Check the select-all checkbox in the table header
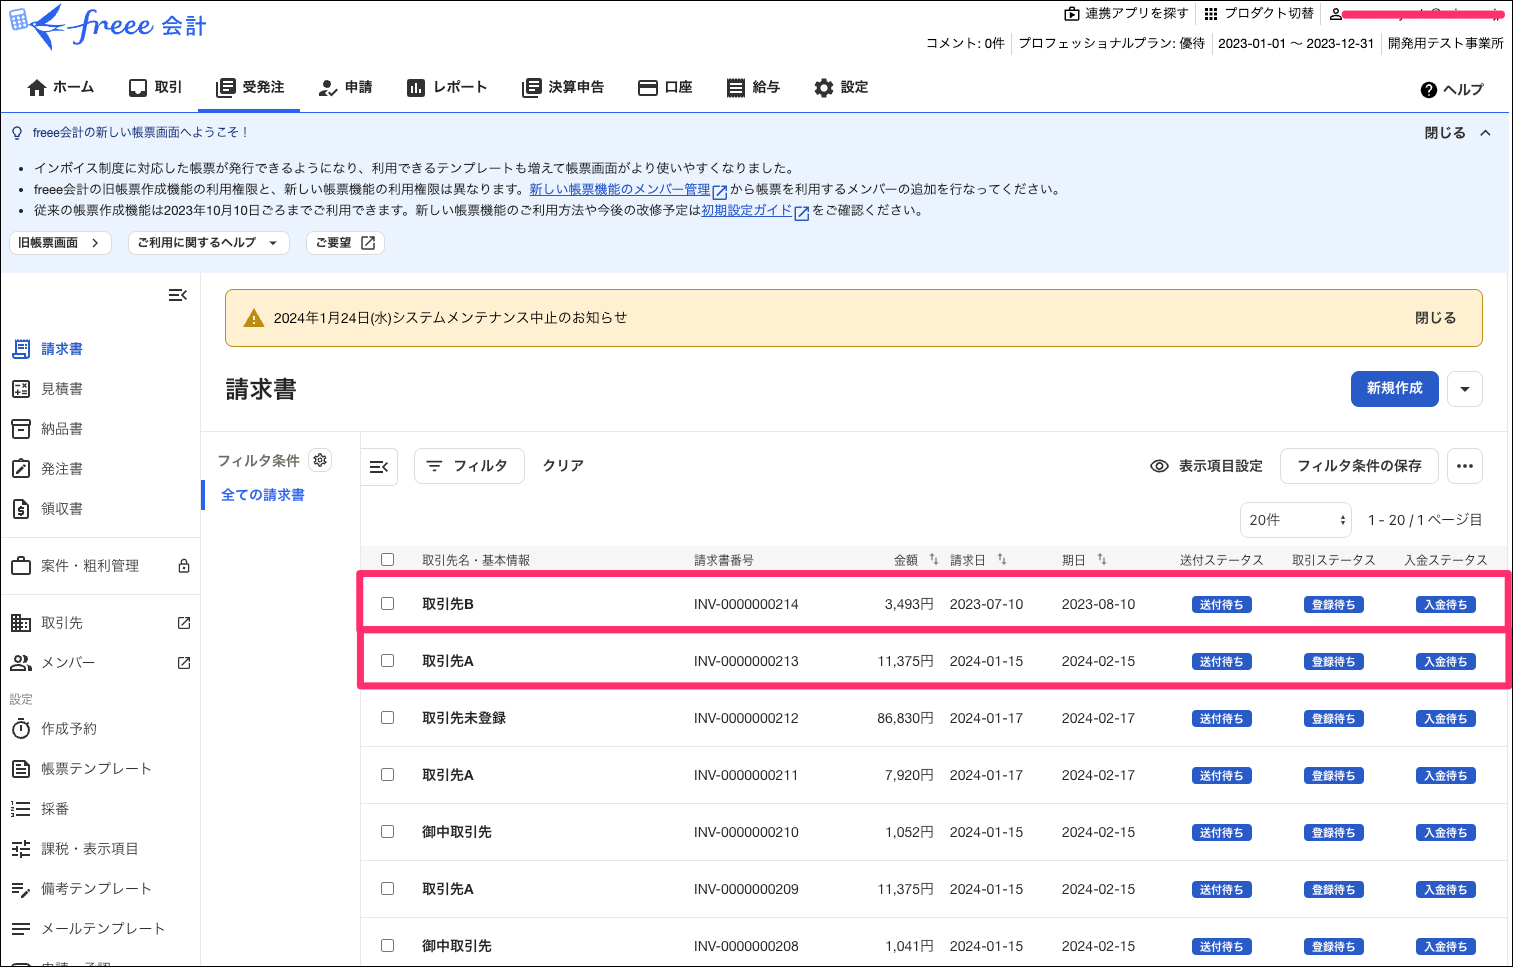The width and height of the screenshot is (1513, 967). coord(388,560)
